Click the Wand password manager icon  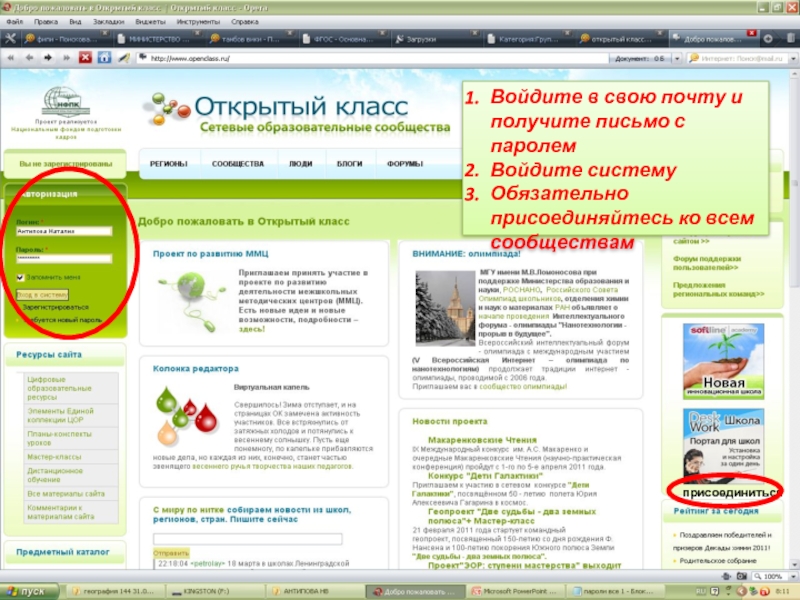click(x=123, y=58)
